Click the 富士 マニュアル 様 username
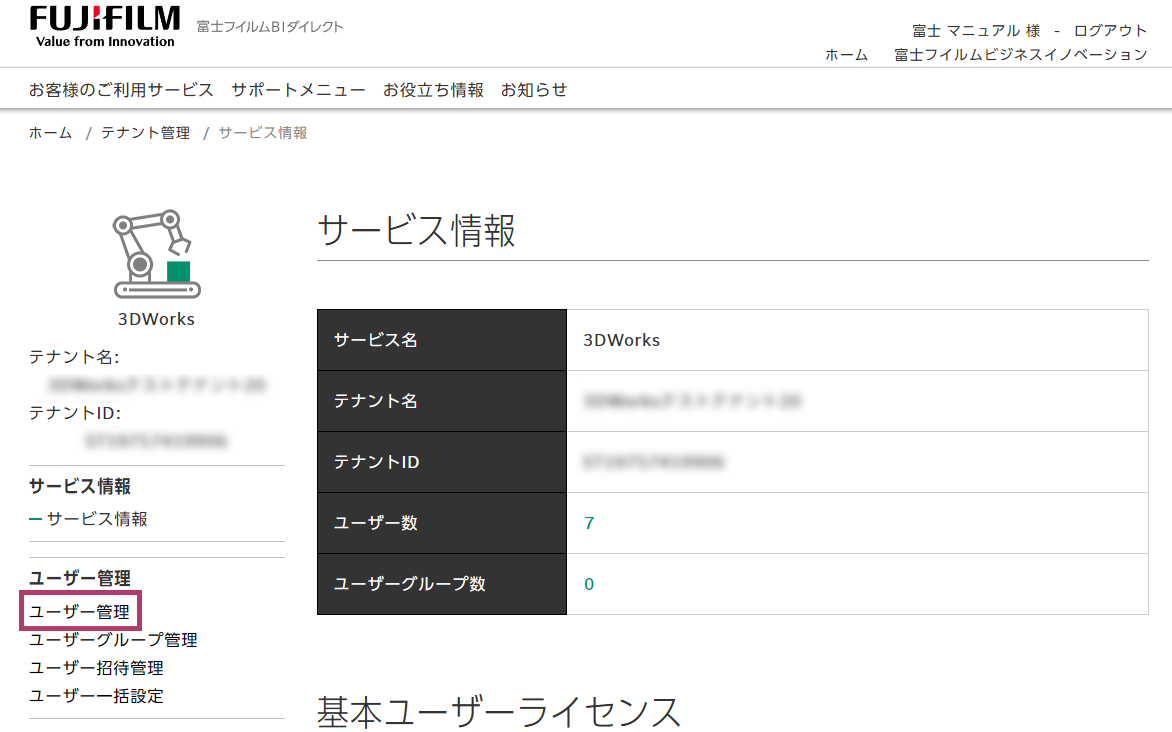 [976, 31]
